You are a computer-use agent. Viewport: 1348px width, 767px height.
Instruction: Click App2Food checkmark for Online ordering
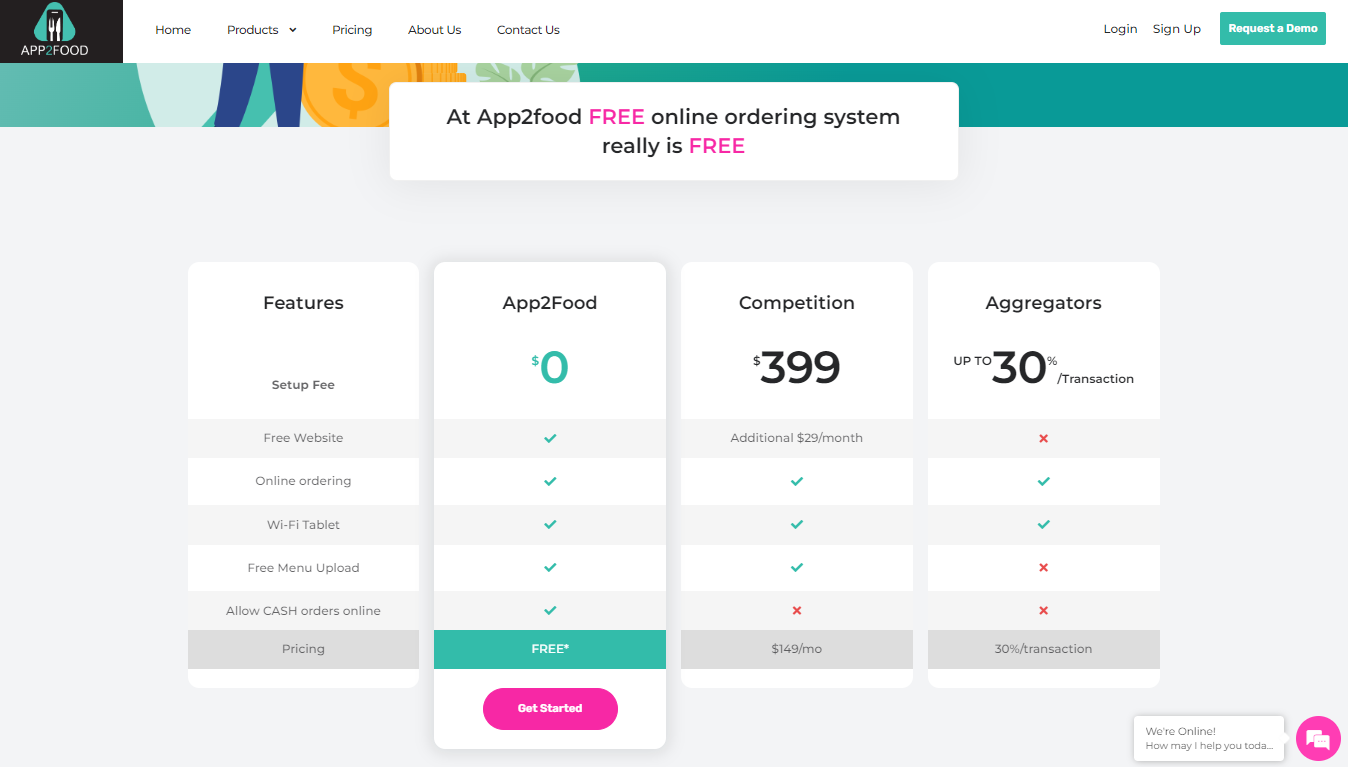pyautogui.click(x=550, y=481)
